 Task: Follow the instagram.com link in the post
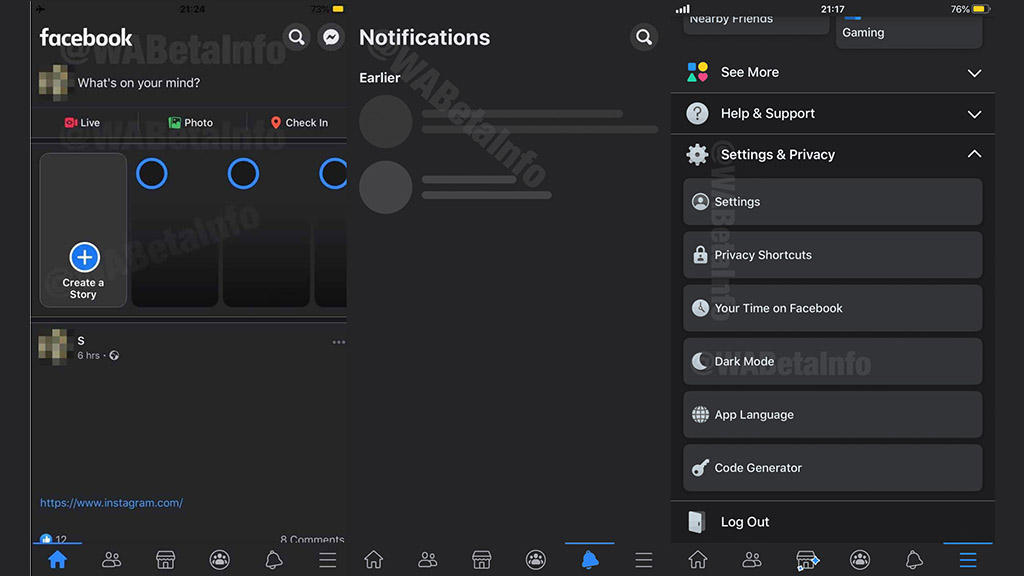[x=111, y=503]
